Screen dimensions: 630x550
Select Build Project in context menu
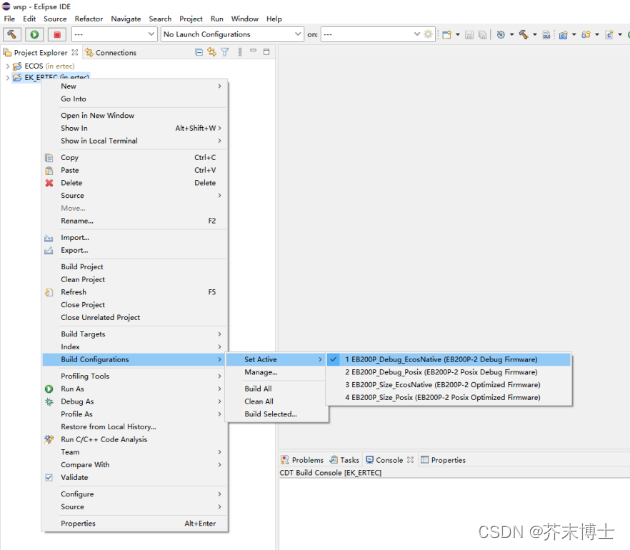click(135, 267)
